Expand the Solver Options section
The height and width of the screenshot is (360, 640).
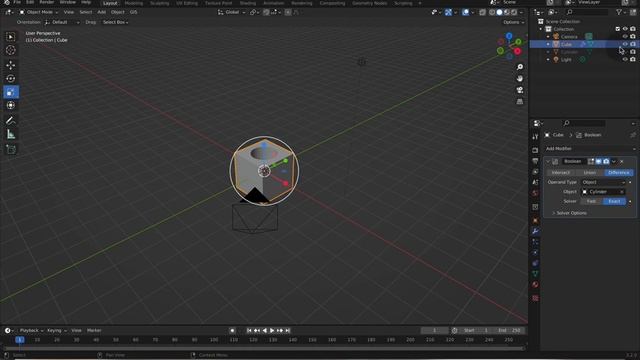(570, 213)
